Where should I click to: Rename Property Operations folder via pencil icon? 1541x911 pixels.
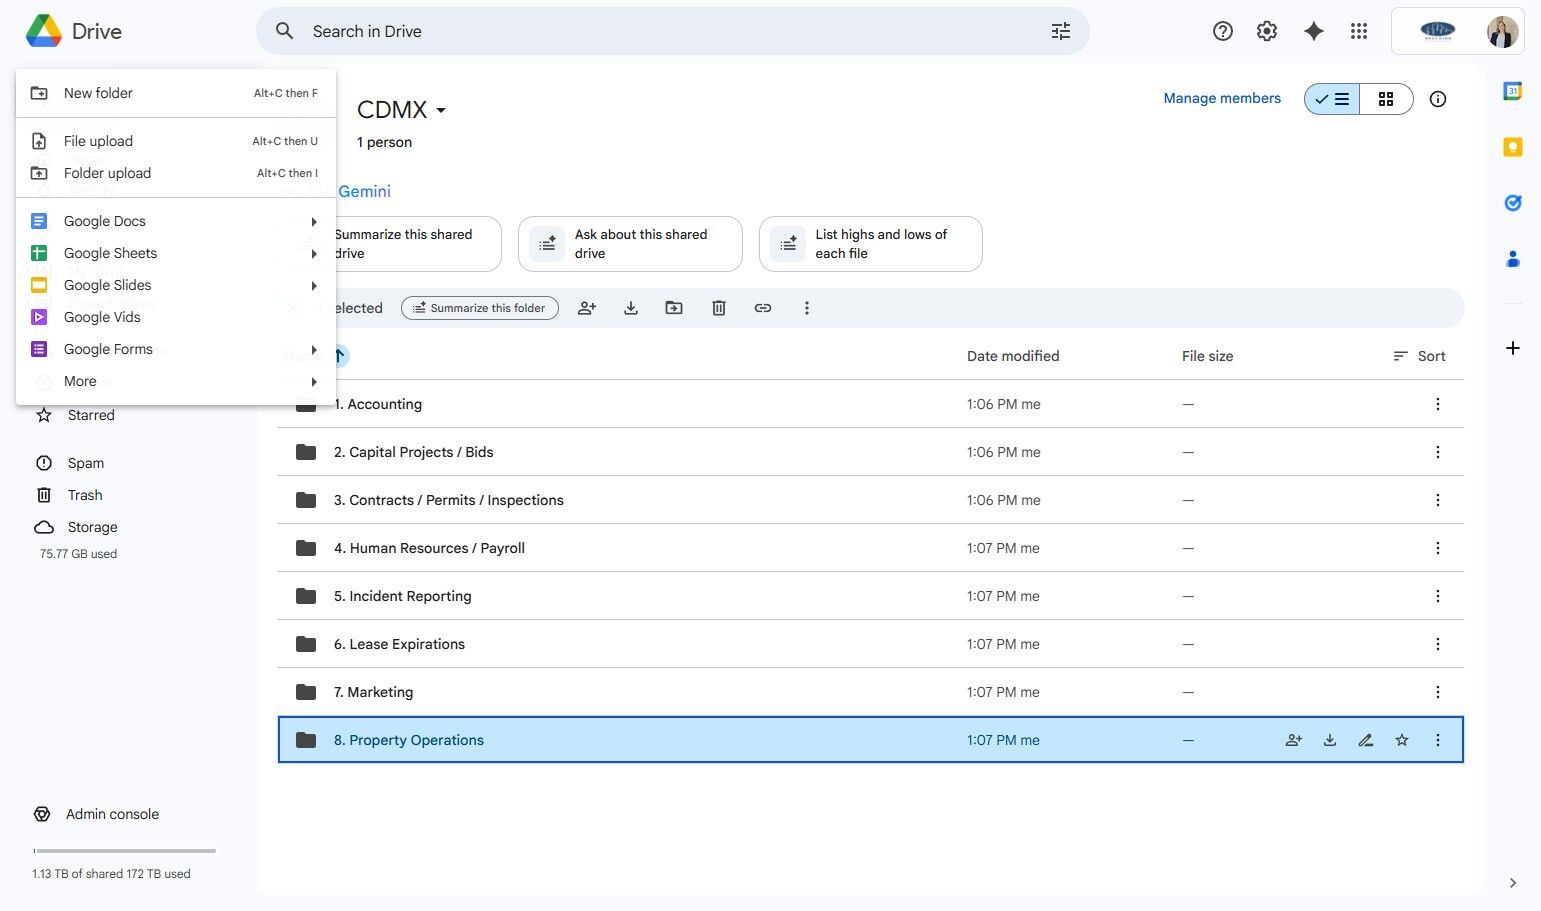1366,740
